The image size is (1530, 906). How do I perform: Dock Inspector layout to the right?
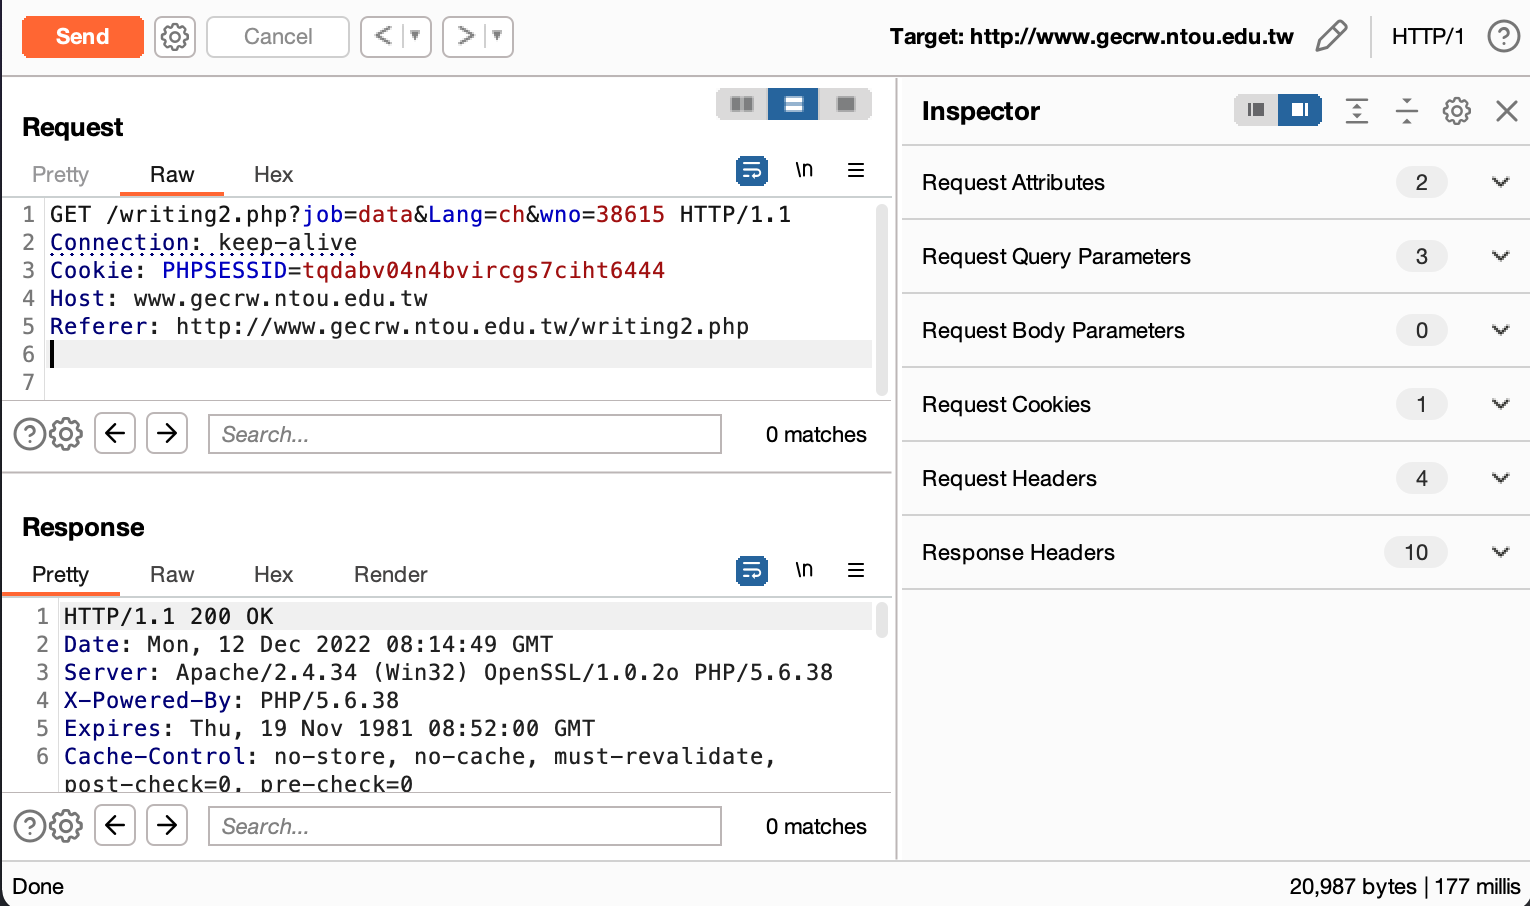pos(1300,110)
